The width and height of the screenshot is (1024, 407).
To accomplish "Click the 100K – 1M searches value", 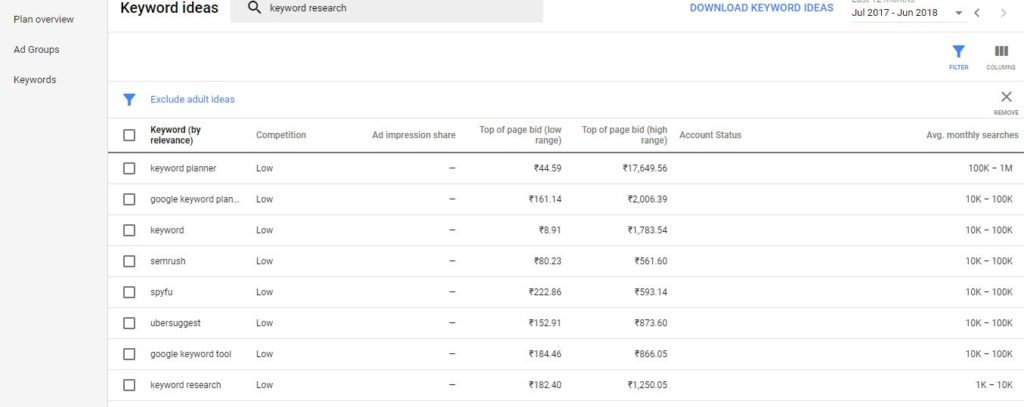I will (991, 169).
